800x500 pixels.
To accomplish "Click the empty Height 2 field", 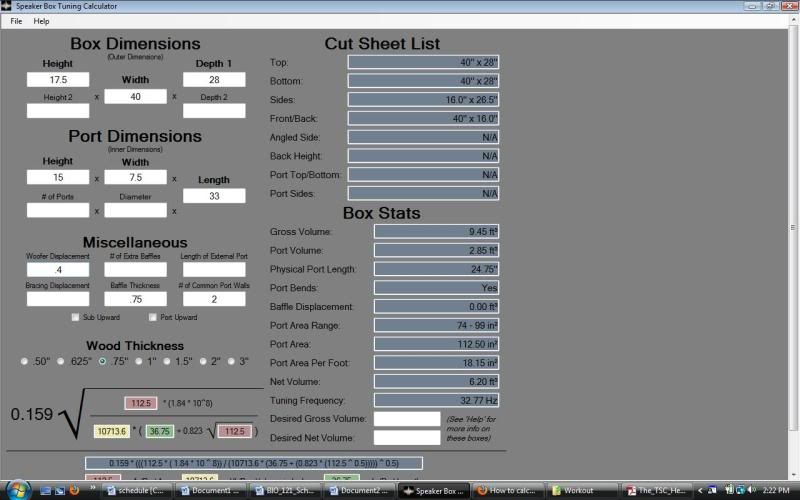I will 58,111.
